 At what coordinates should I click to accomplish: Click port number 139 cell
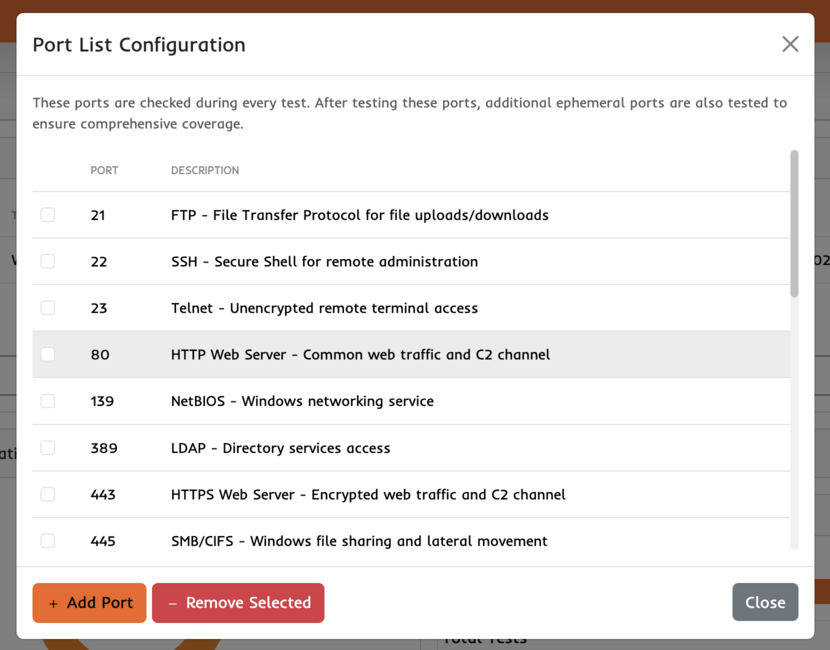pyautogui.click(x=102, y=401)
